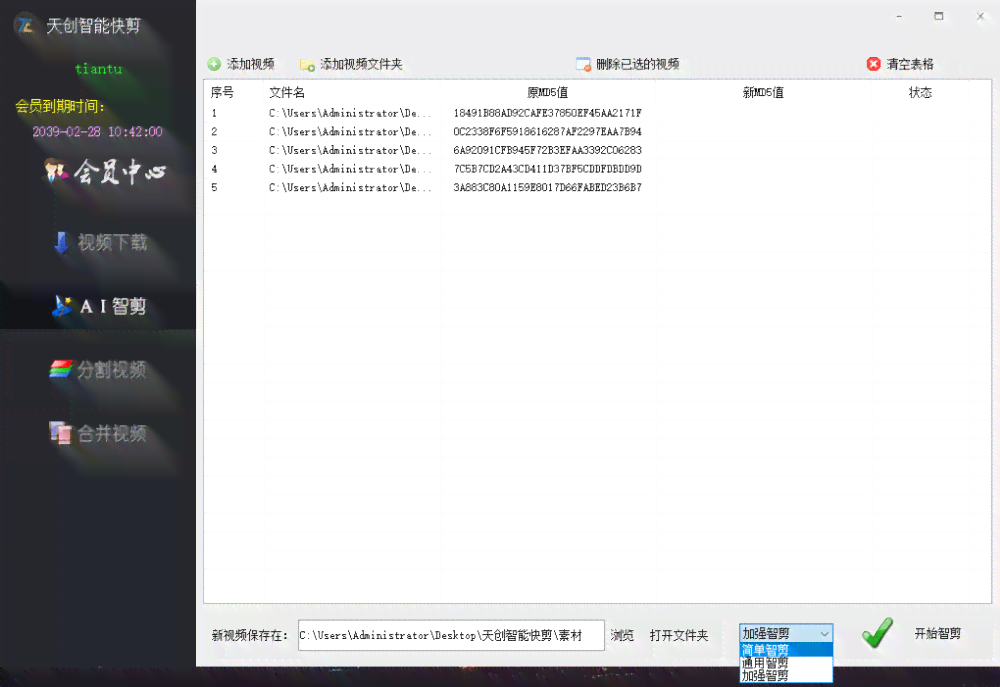The image size is (1000, 687).
Task: Click the tiantu username text
Action: coord(98,69)
